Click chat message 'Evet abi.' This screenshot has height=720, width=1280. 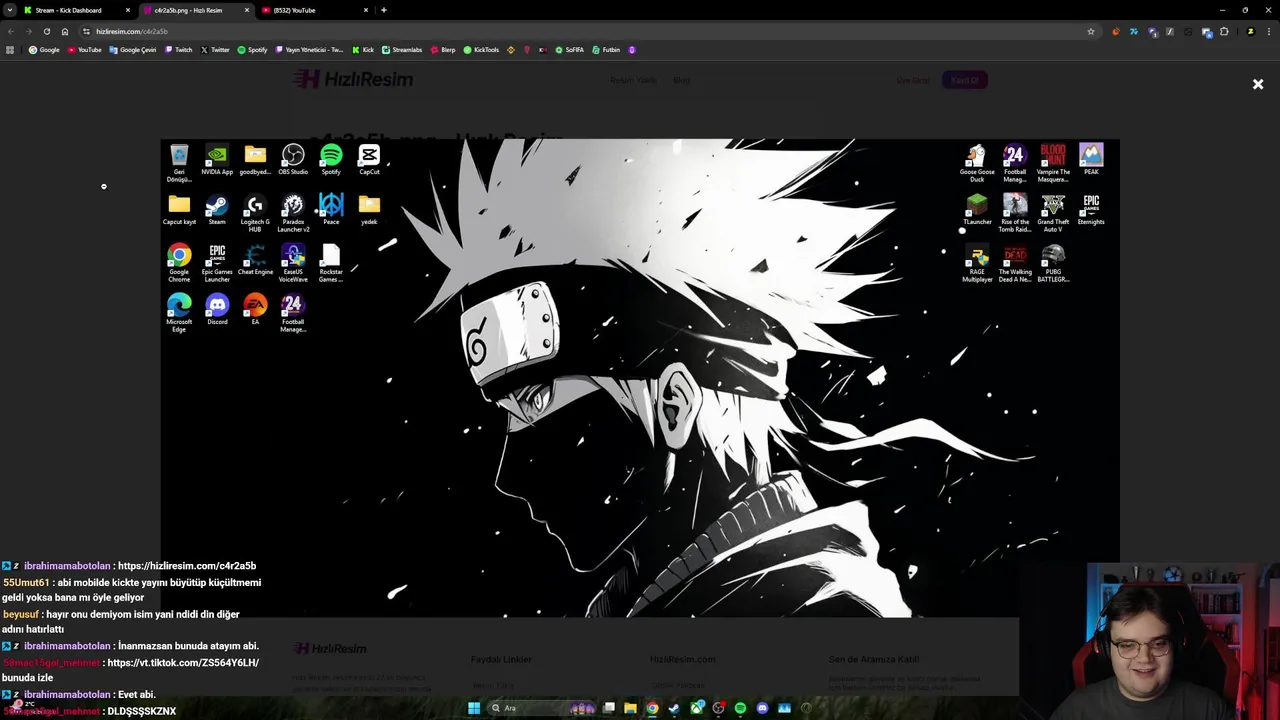pyautogui.click(x=137, y=695)
